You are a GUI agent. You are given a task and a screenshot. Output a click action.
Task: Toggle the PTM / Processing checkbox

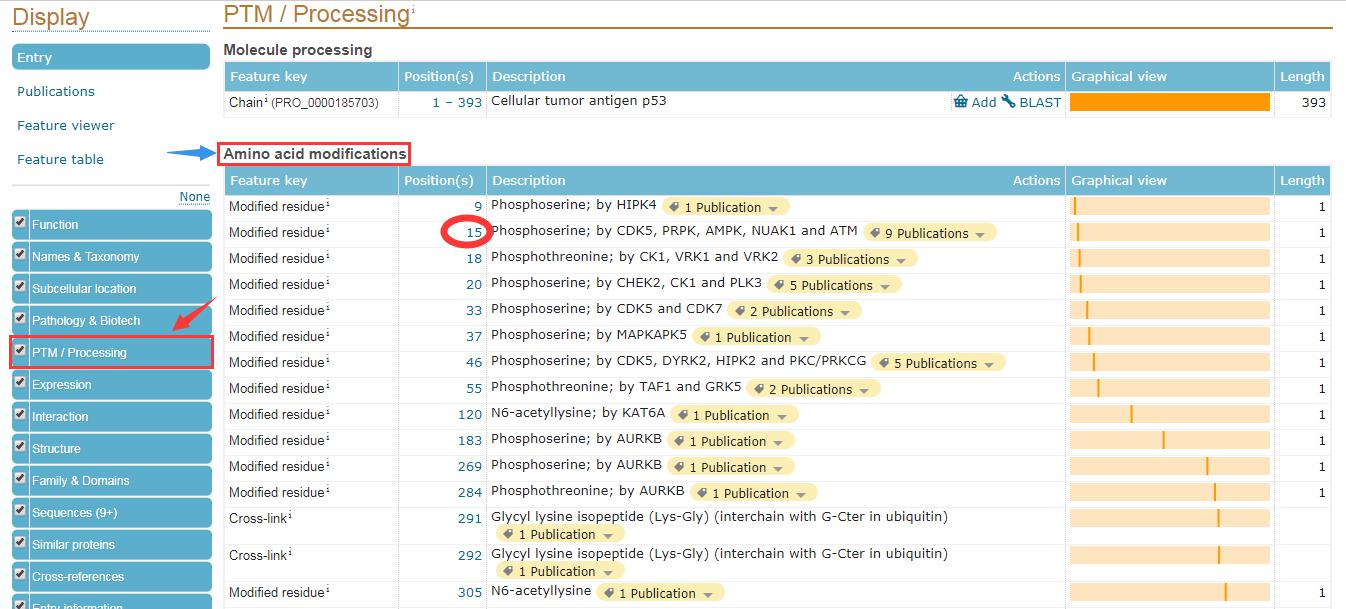(x=21, y=350)
